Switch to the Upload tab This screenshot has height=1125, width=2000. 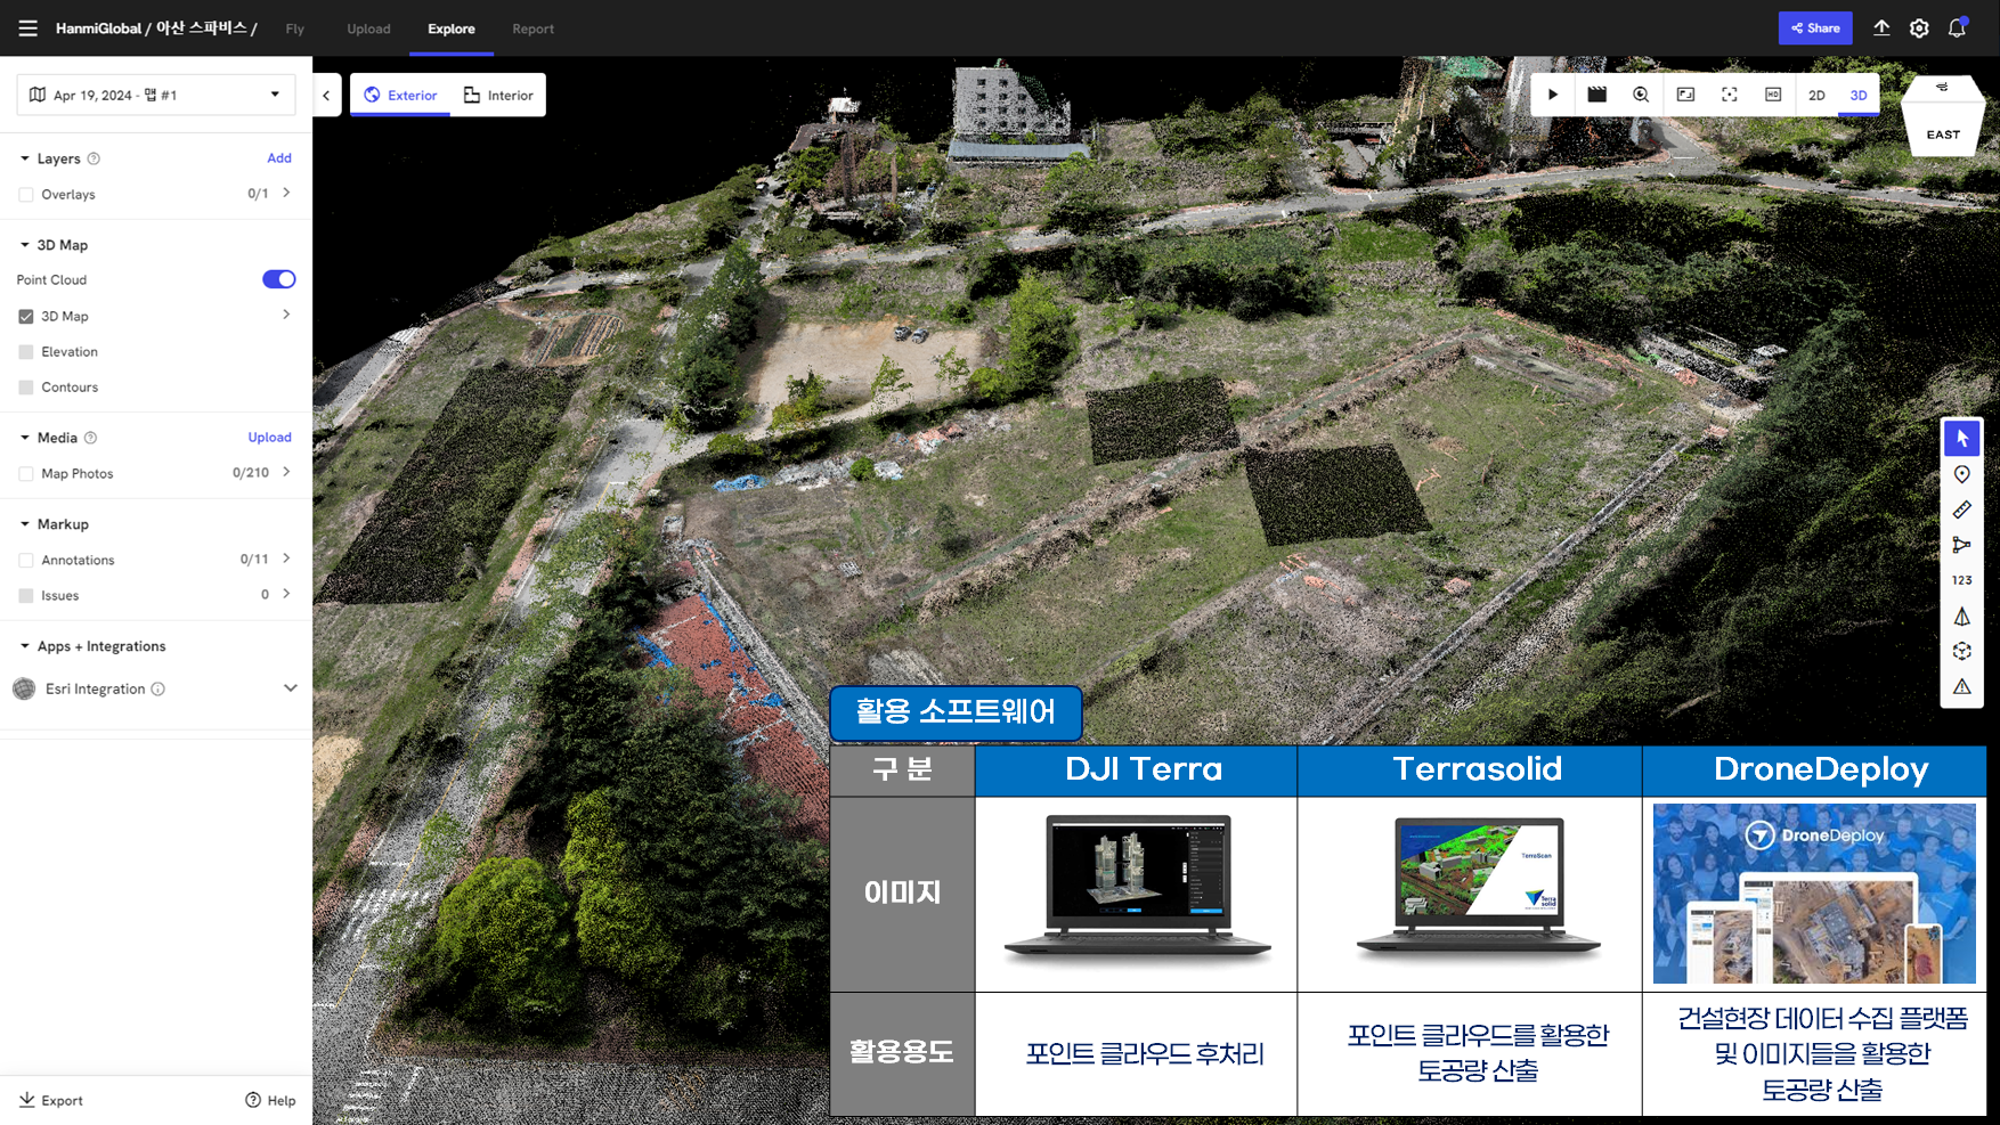(x=369, y=29)
